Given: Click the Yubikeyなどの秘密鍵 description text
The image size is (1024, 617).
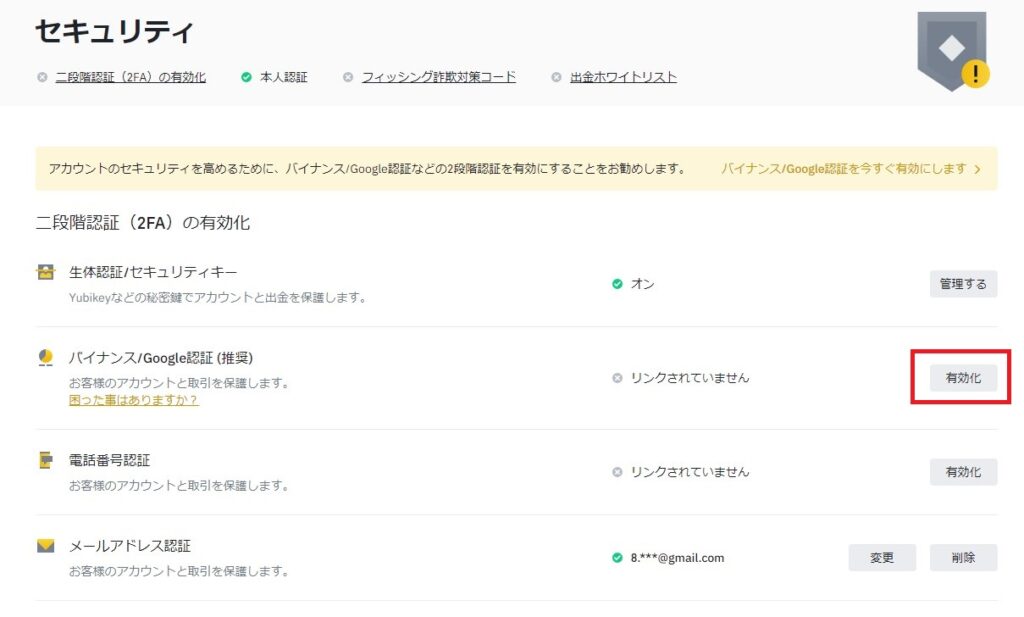Looking at the screenshot, I should tap(217, 298).
